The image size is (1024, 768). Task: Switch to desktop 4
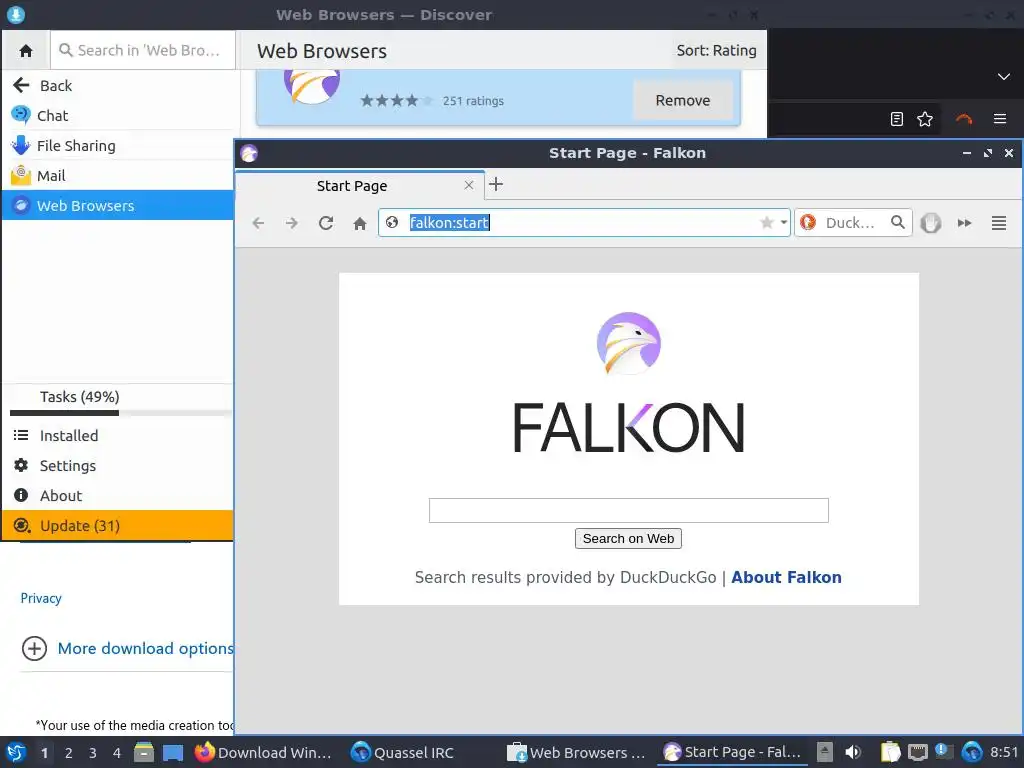pyautogui.click(x=117, y=753)
